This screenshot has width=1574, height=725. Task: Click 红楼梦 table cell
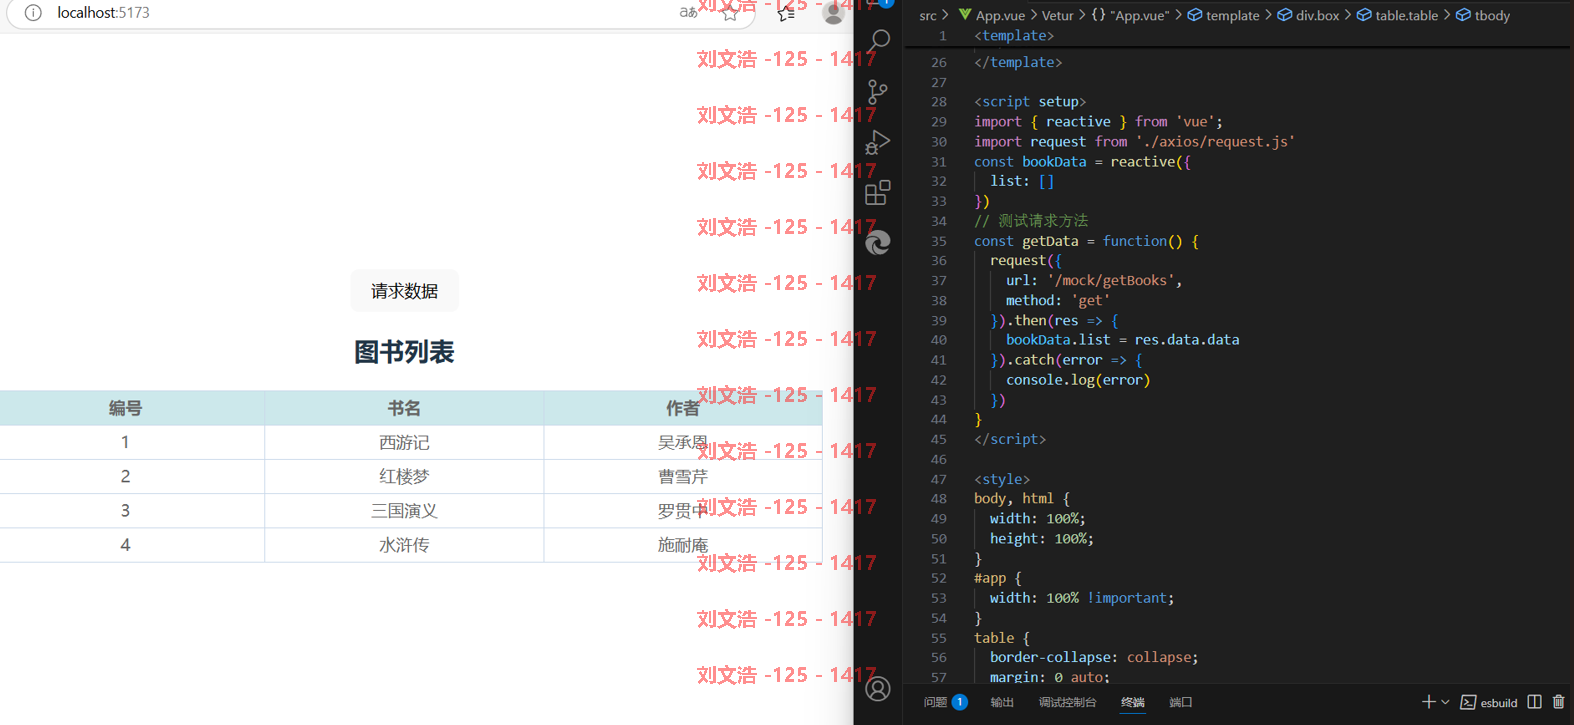click(x=404, y=477)
